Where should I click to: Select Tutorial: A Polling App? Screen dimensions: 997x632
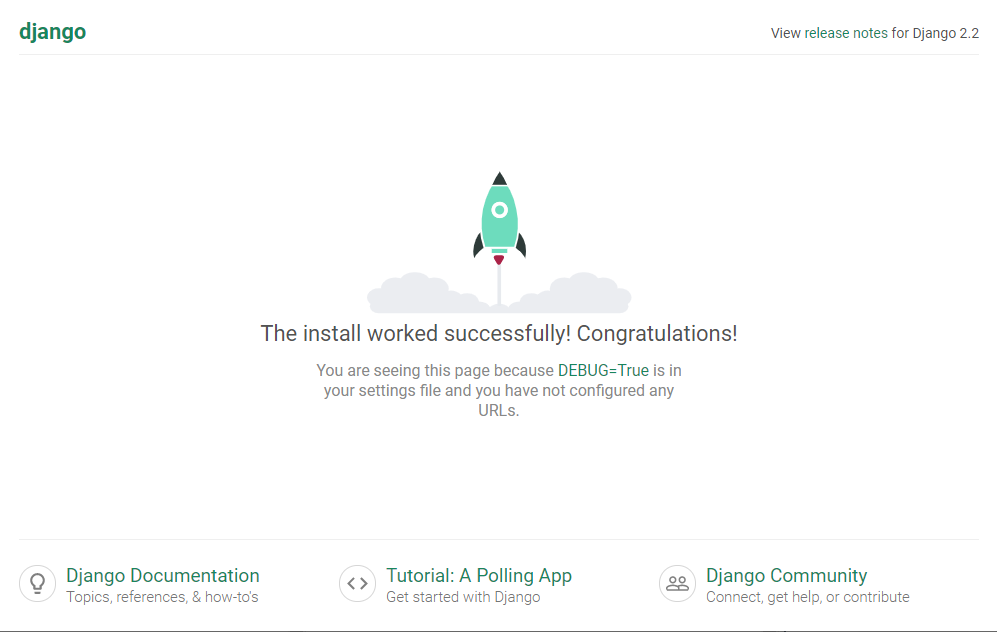[x=479, y=575]
